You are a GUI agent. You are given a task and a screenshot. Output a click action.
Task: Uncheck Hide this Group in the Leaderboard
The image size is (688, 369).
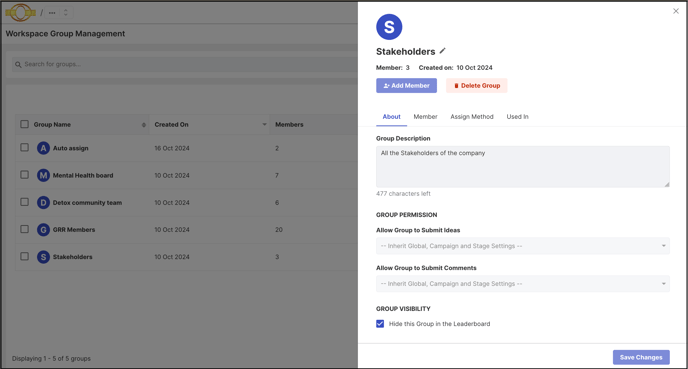pyautogui.click(x=380, y=324)
